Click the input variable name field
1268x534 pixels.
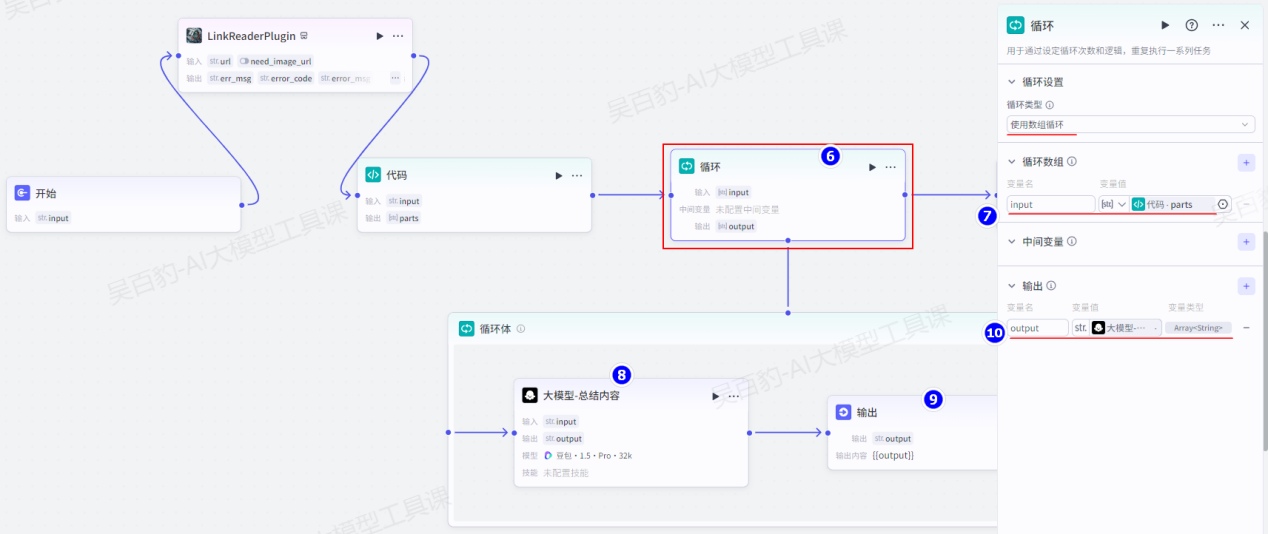click(x=1050, y=204)
